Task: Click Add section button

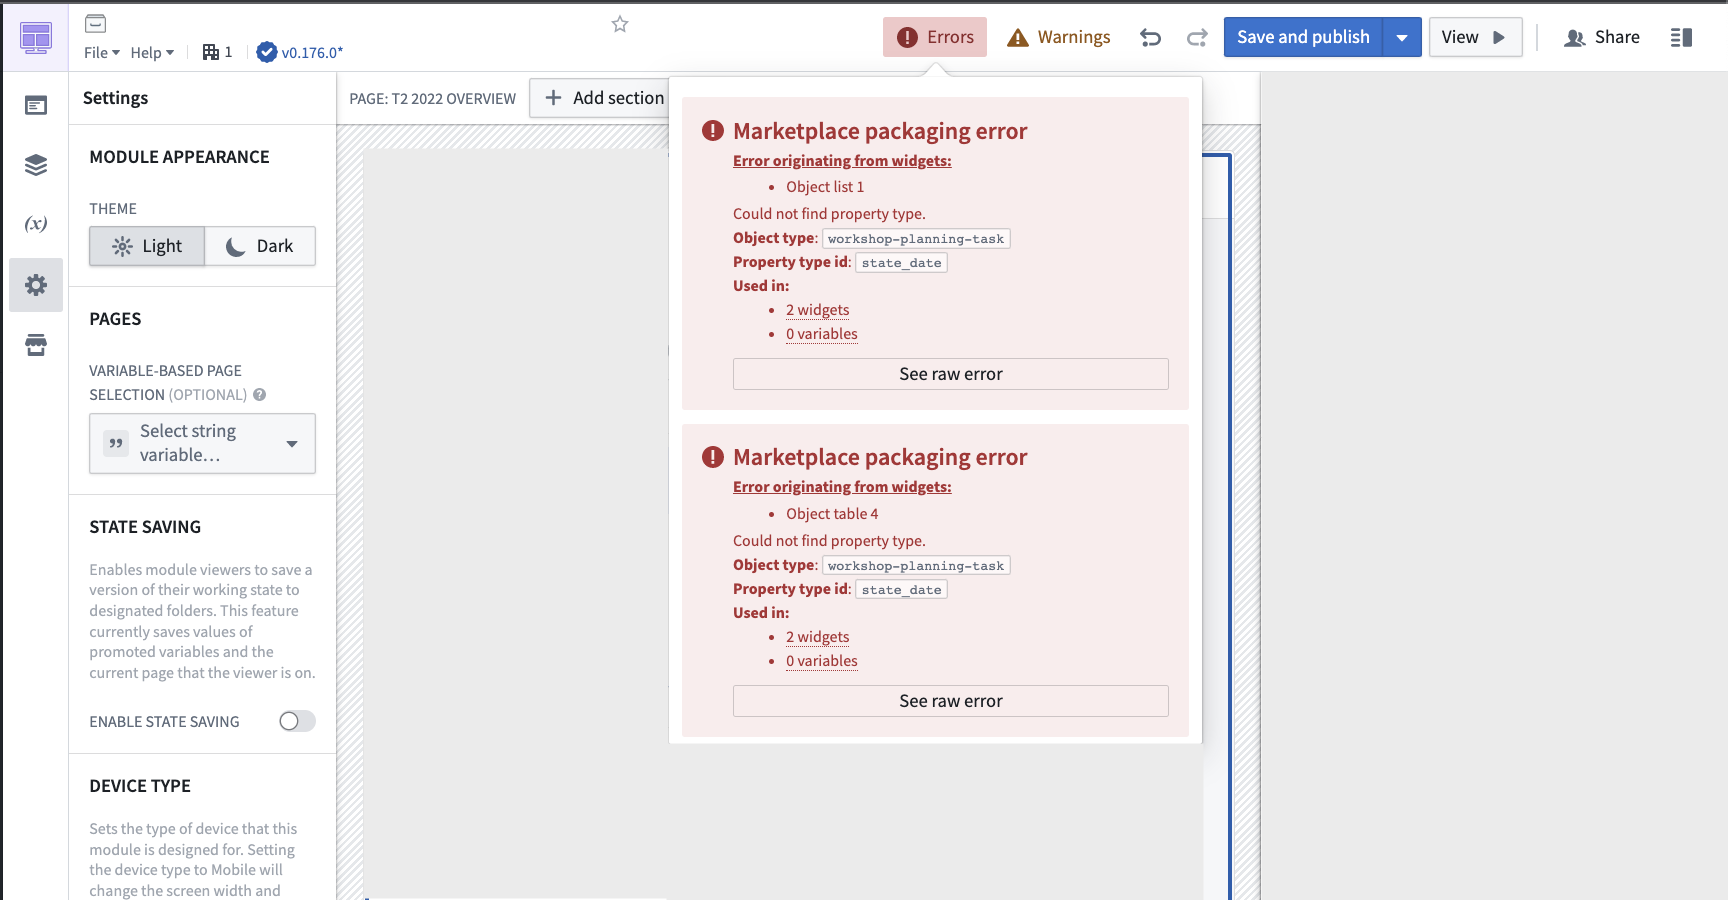Action: point(604,98)
